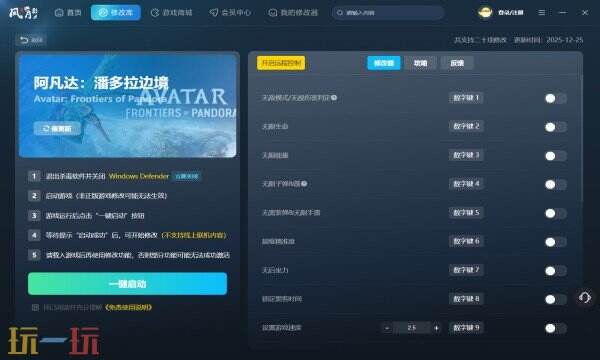Screen dimensions: 600x360
Task: Check the agreement checkbox below 一键启动
Action: [x=35, y=307]
